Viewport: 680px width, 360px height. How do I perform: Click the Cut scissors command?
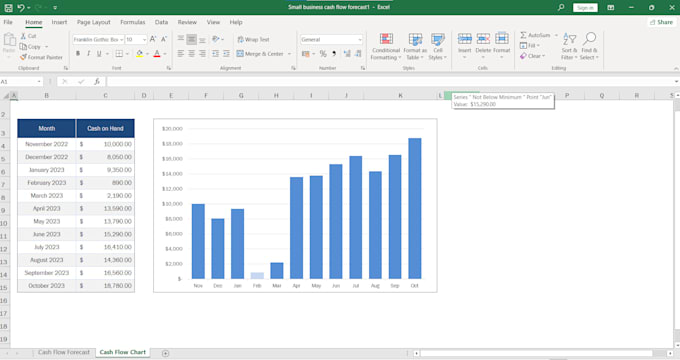[29, 36]
